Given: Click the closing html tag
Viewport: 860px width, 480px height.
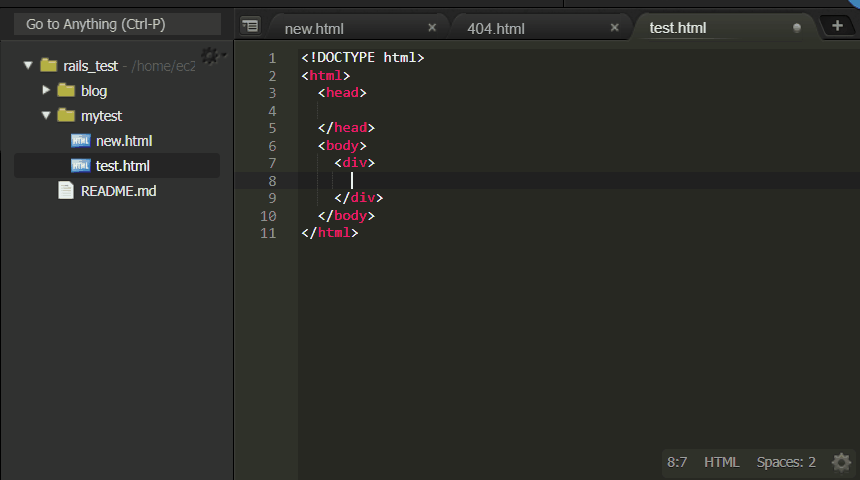Looking at the screenshot, I should (330, 233).
